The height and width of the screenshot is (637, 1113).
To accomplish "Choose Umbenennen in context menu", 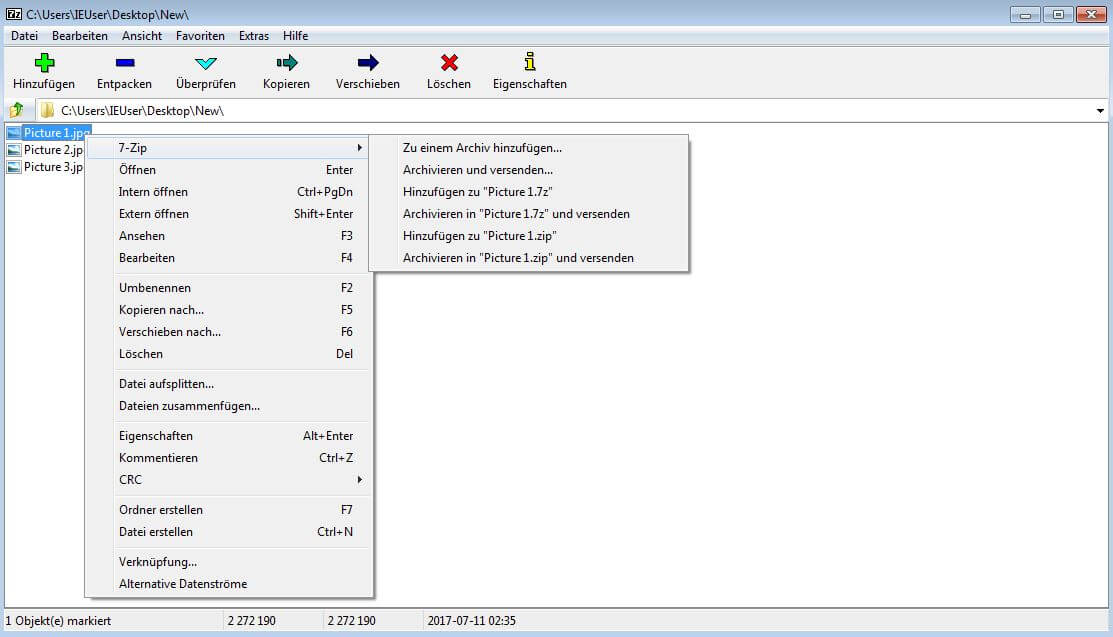I will (x=229, y=288).
